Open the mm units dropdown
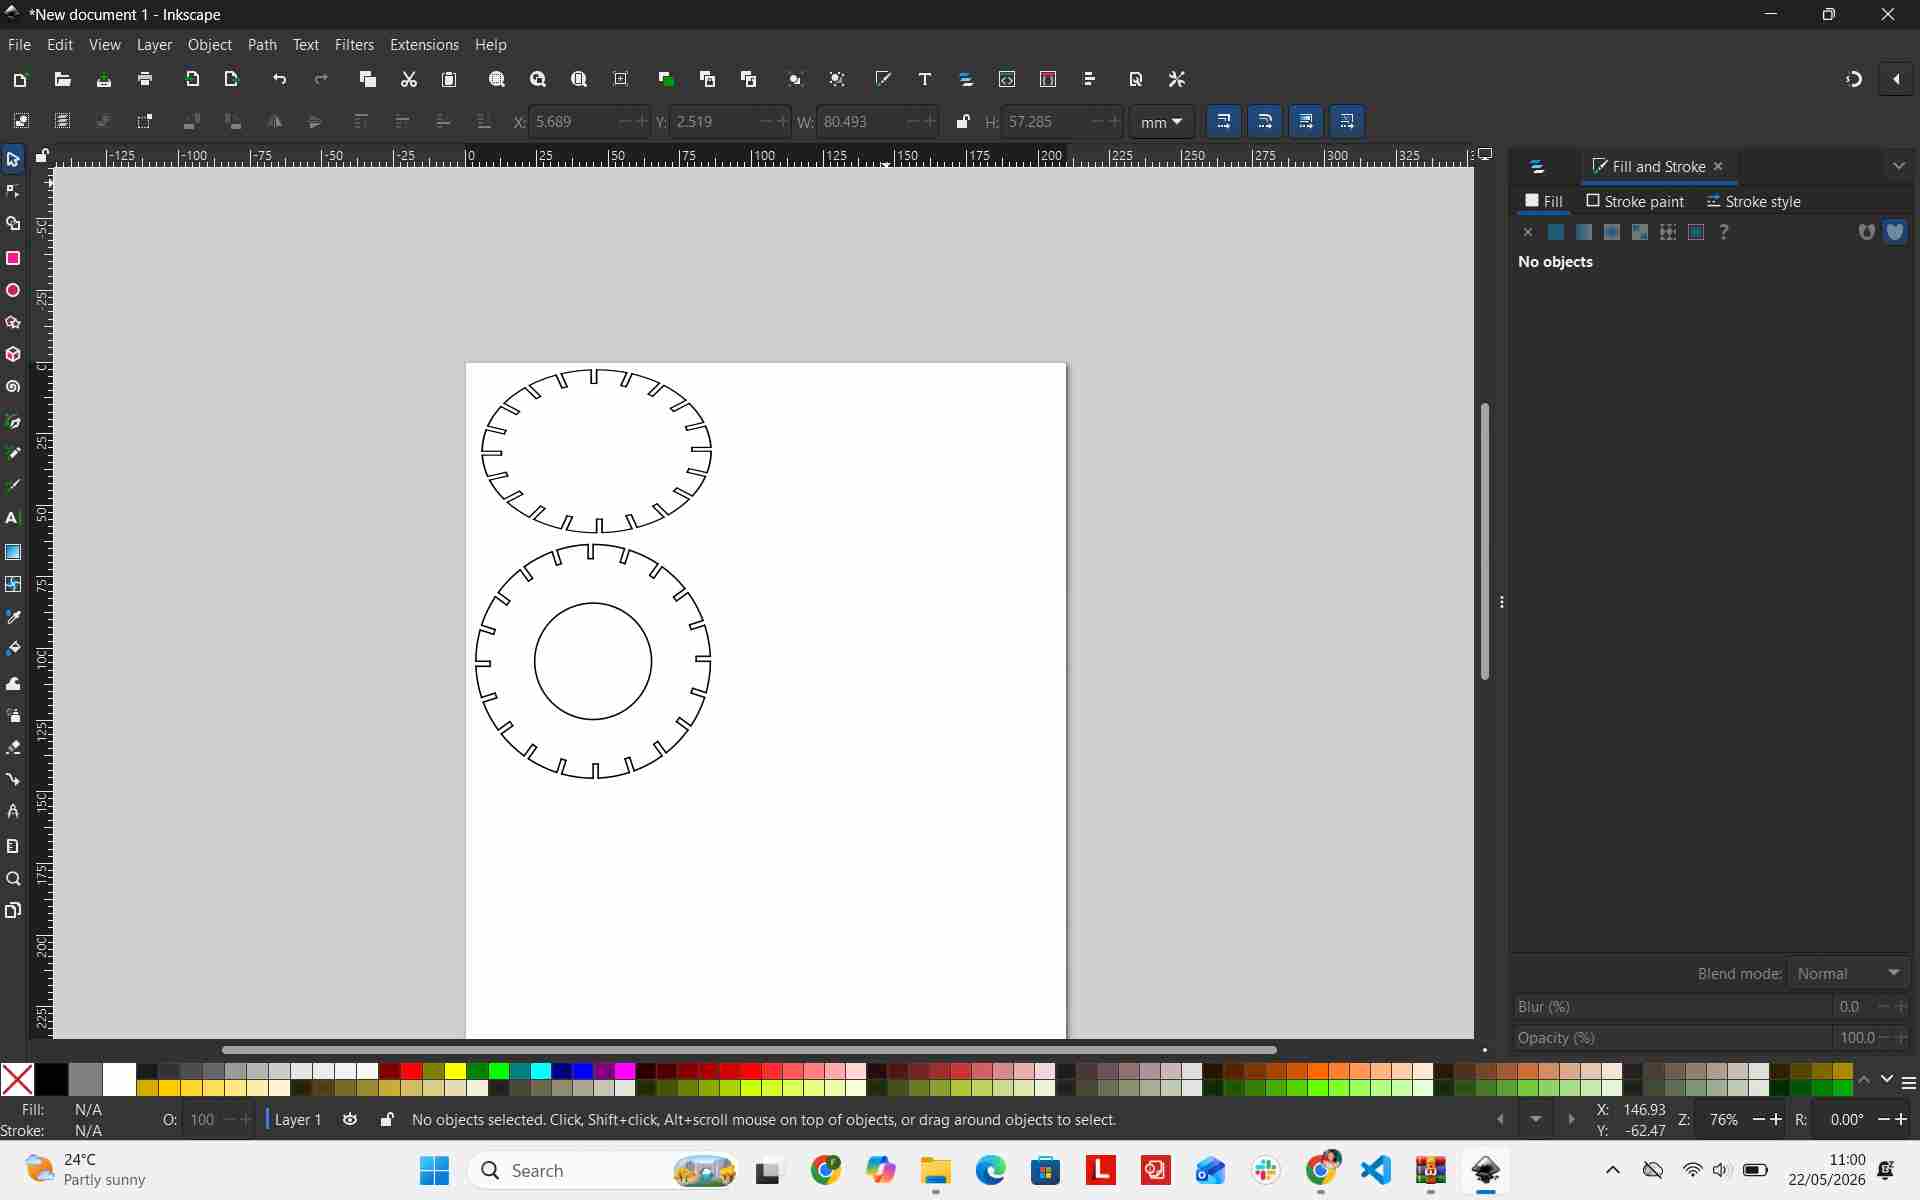 [1161, 121]
